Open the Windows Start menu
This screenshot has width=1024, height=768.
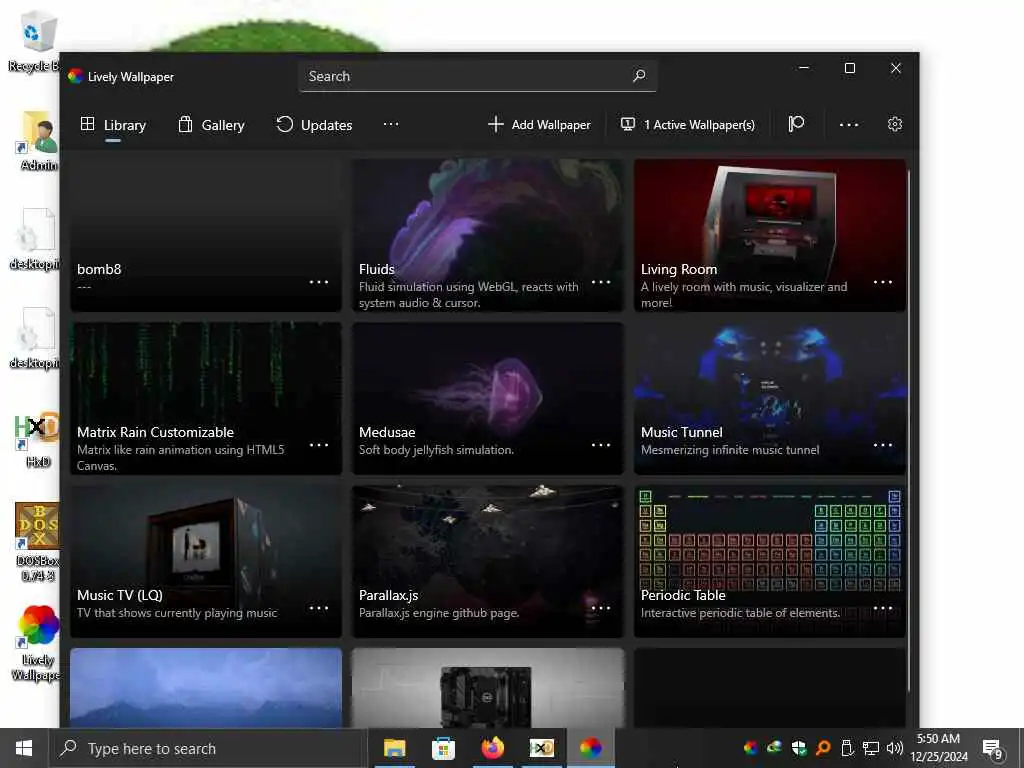click(24, 748)
